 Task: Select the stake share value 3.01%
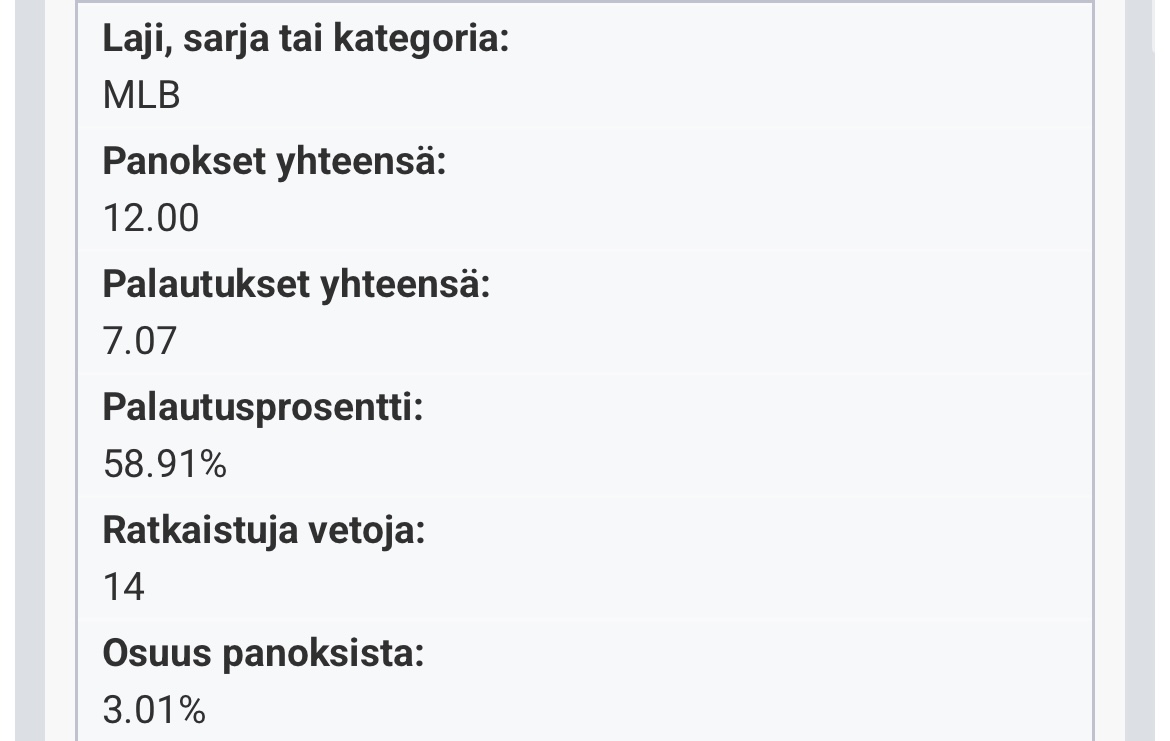[154, 710]
